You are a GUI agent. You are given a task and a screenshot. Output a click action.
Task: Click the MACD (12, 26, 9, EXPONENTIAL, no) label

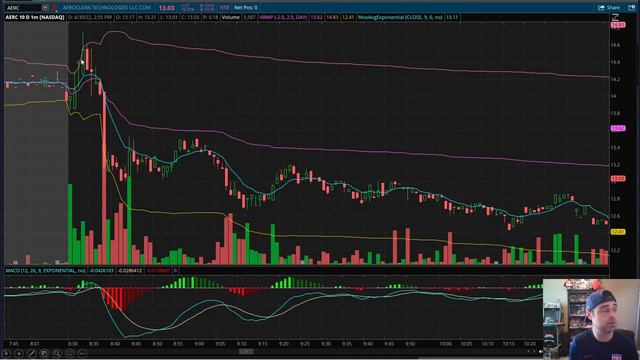click(45, 271)
